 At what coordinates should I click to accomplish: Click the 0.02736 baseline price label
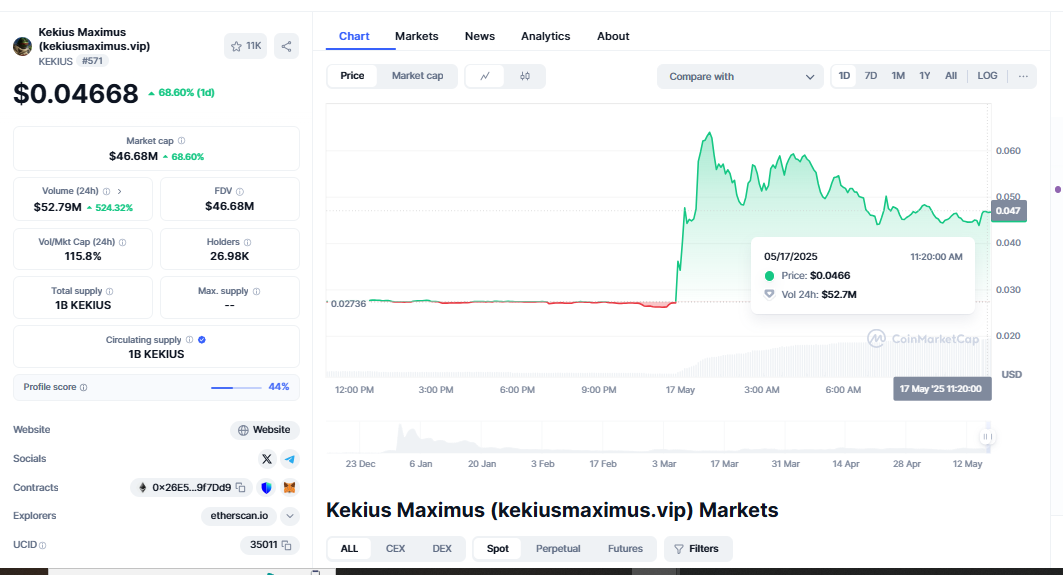point(348,304)
